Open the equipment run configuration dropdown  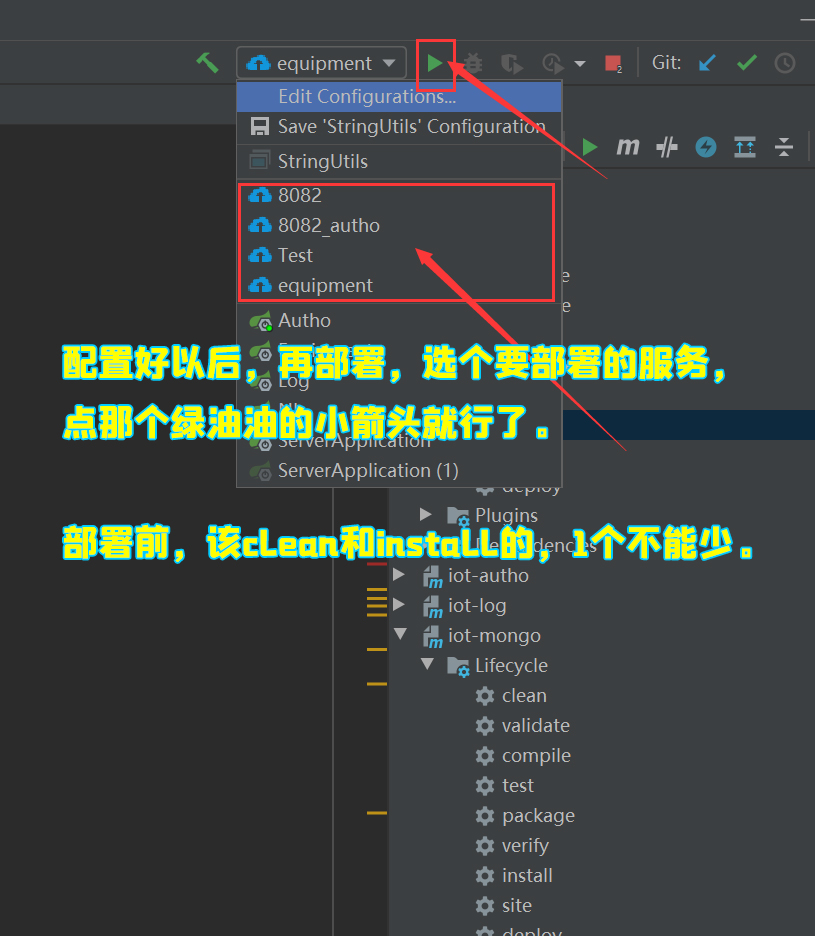321,63
